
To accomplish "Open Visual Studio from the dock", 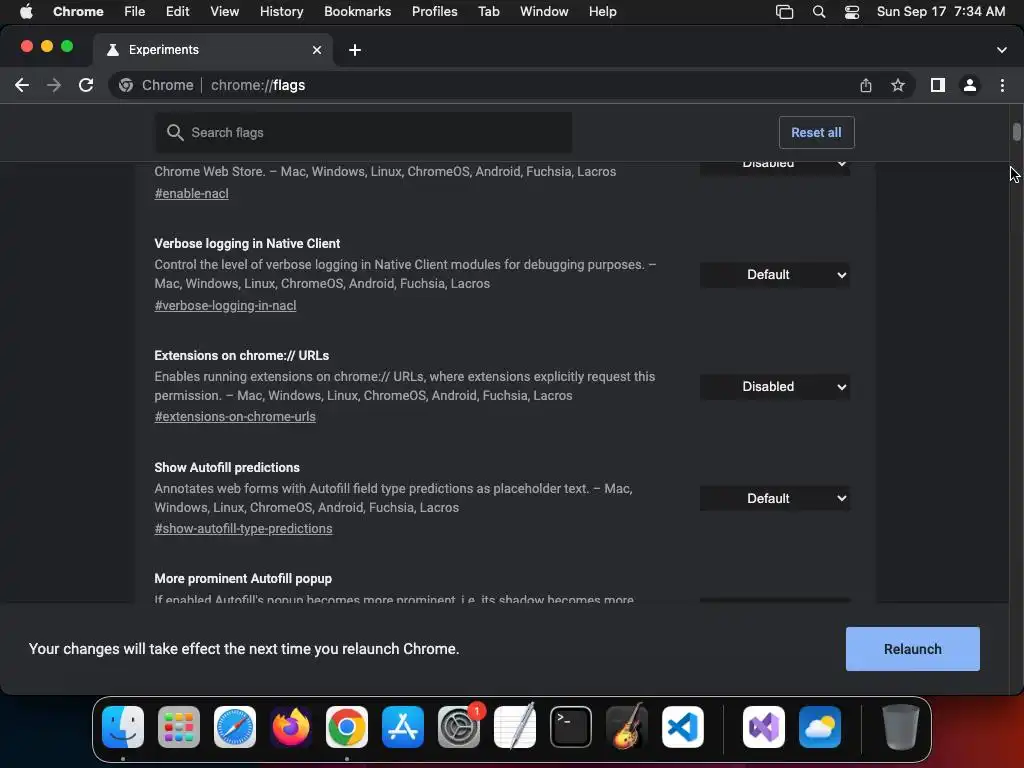I will click(764, 727).
